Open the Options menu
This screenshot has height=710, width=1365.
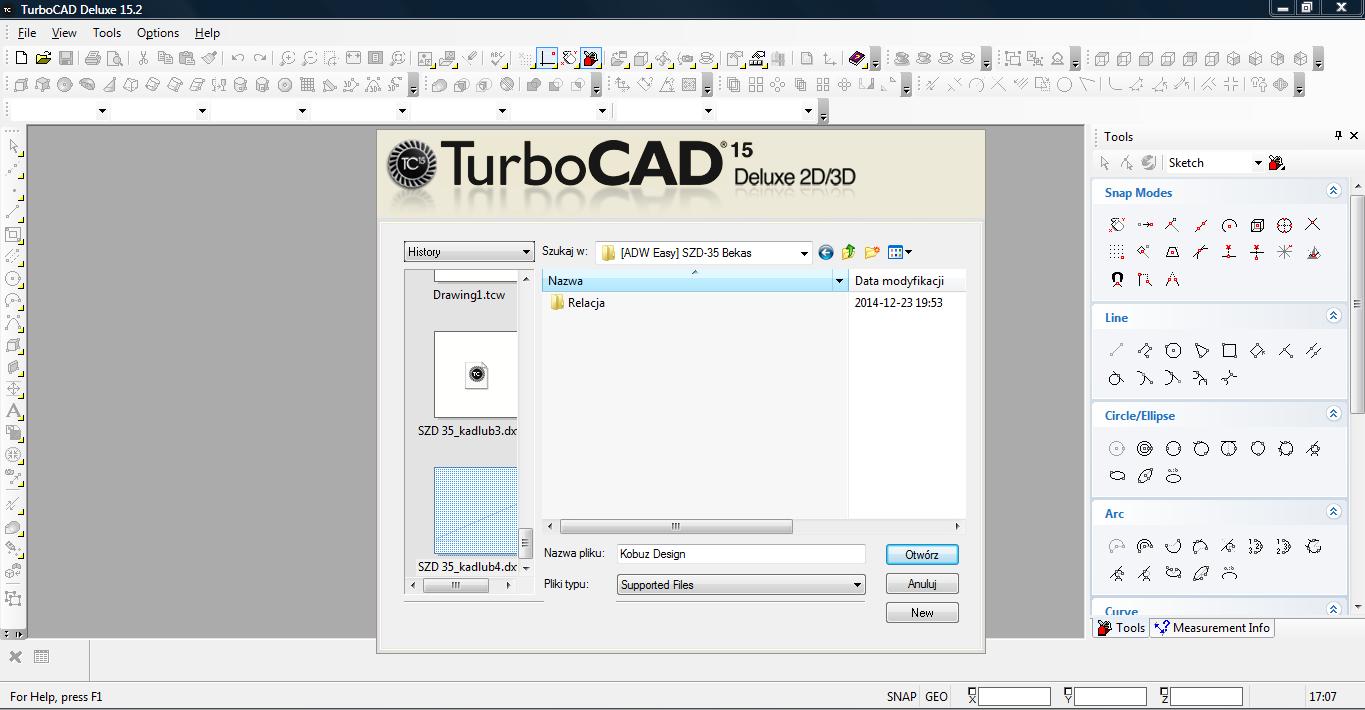(x=157, y=33)
